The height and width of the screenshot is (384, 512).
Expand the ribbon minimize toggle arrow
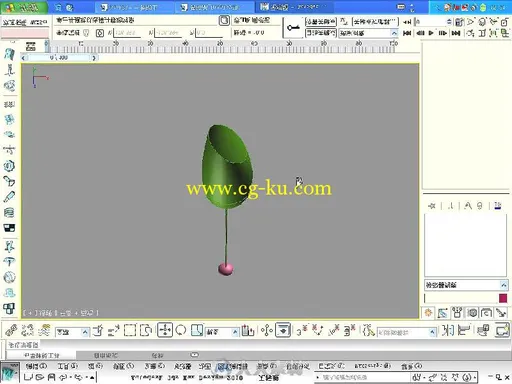click(194, 354)
